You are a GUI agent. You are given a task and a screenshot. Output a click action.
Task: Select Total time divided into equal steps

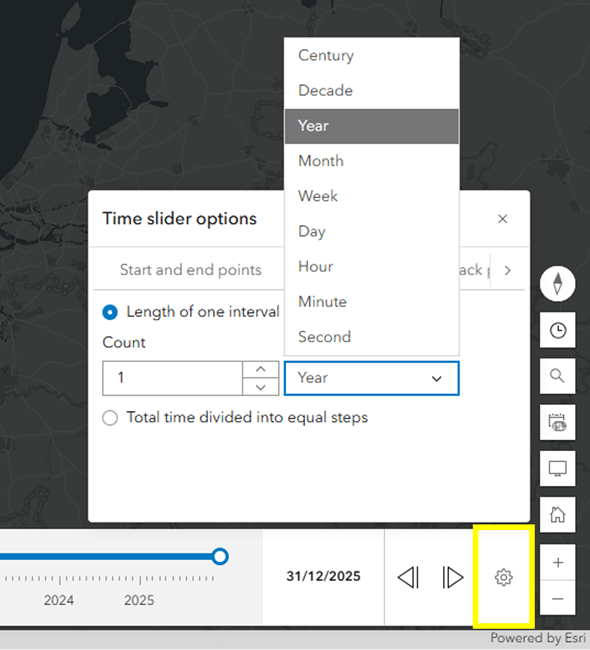(x=110, y=418)
